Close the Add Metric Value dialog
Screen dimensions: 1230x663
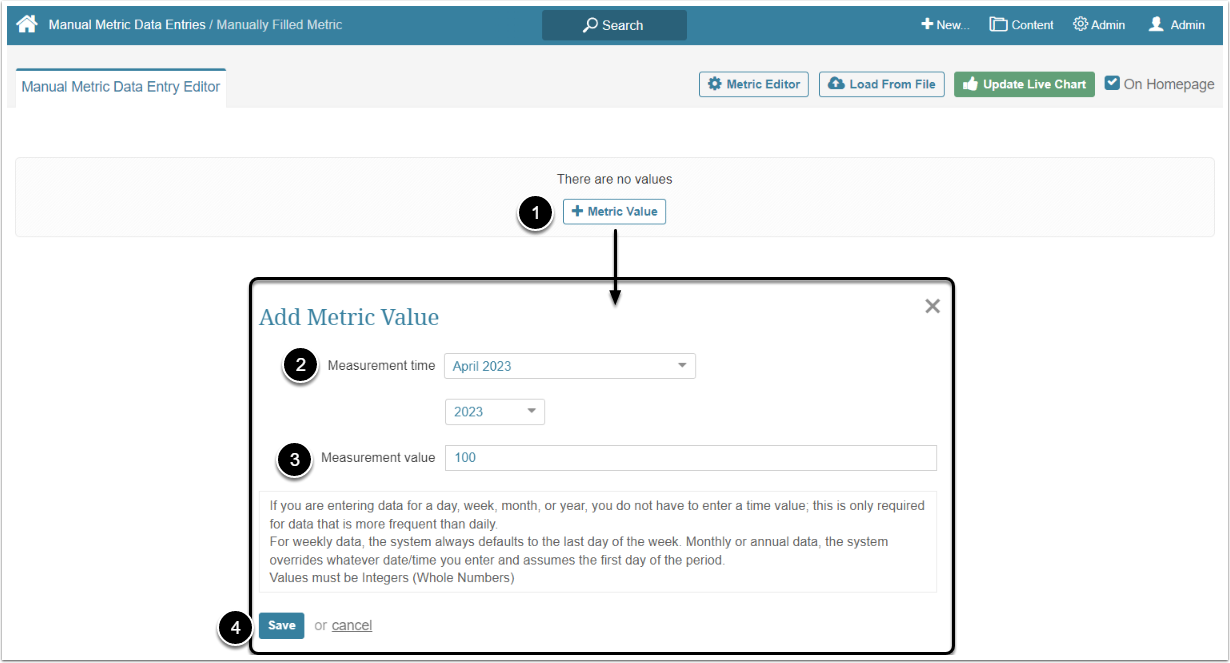pyautogui.click(x=932, y=306)
